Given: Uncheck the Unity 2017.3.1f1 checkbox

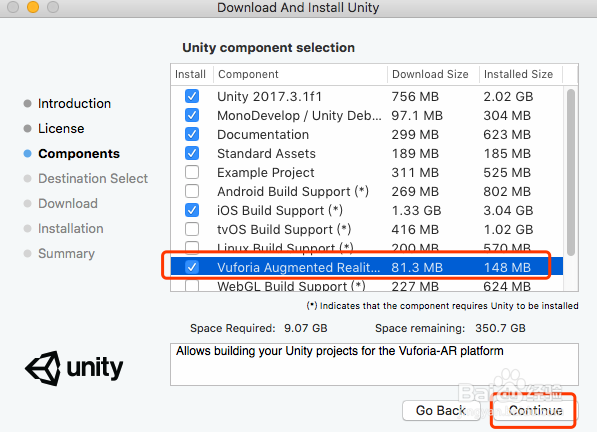Looking at the screenshot, I should tap(192, 96).
